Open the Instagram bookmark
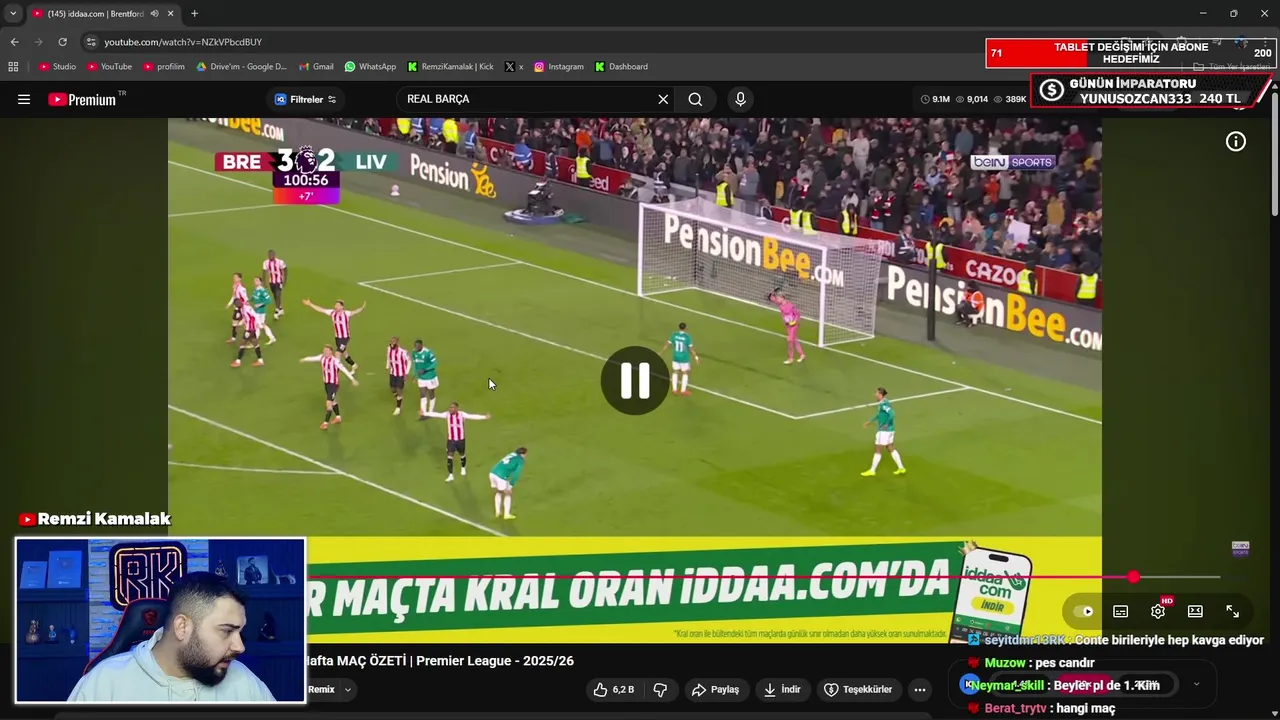 point(558,67)
